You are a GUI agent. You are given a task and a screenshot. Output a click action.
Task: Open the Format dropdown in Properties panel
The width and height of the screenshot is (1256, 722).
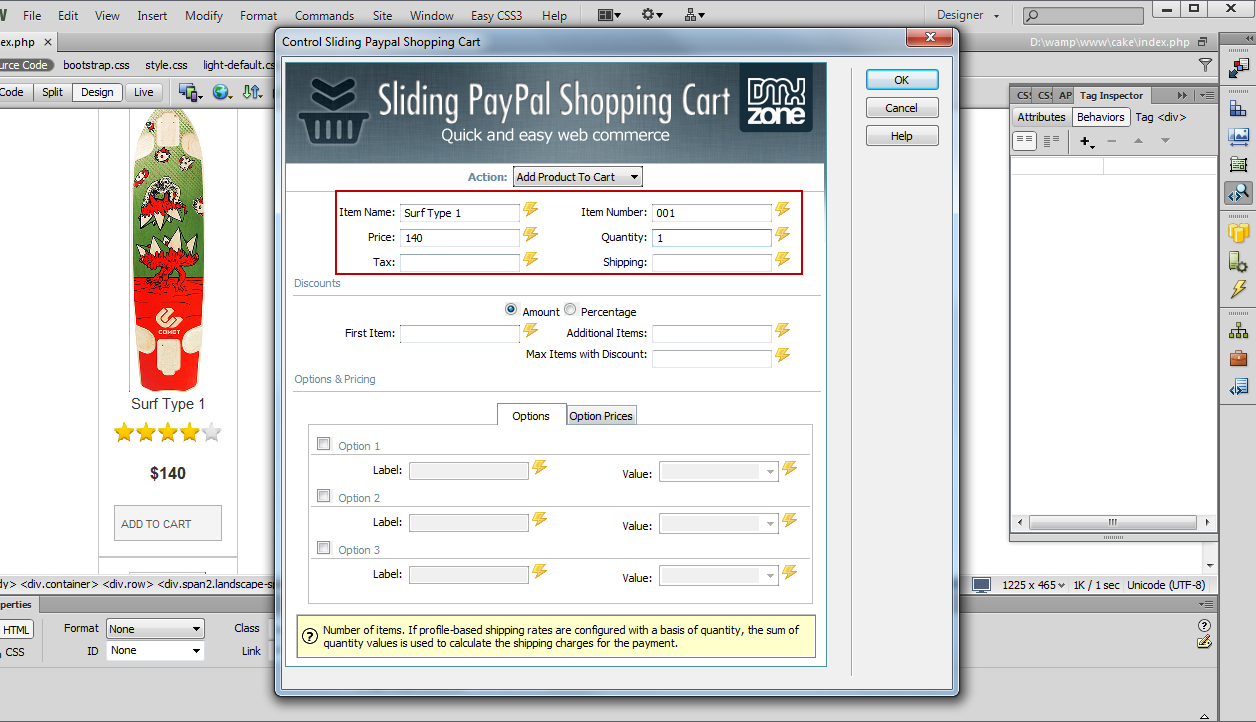[x=155, y=629]
